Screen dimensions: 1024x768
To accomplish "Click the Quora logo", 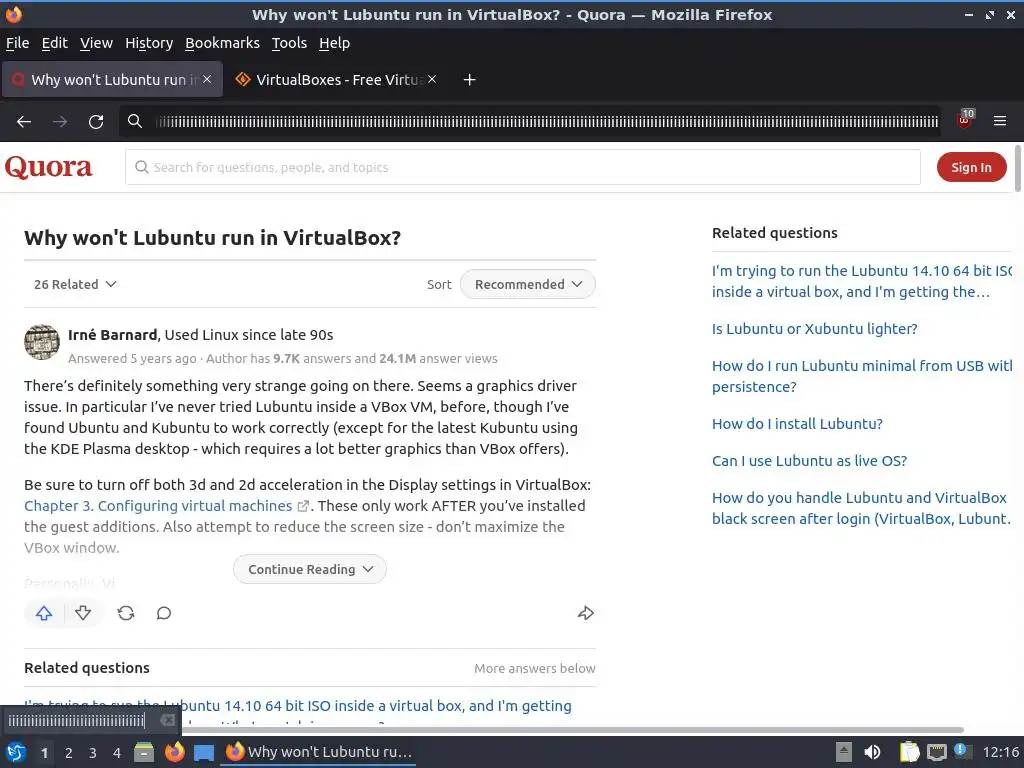I will (48, 167).
